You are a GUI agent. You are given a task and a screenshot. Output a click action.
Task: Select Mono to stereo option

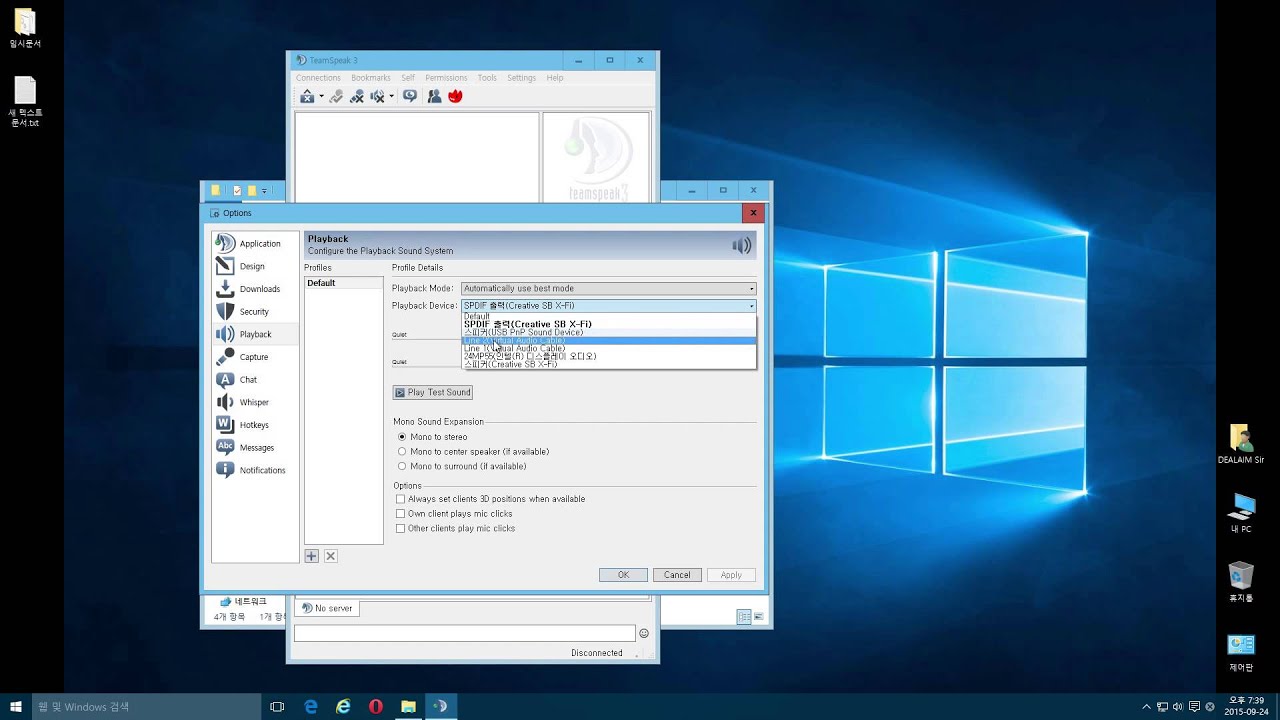[432, 437]
